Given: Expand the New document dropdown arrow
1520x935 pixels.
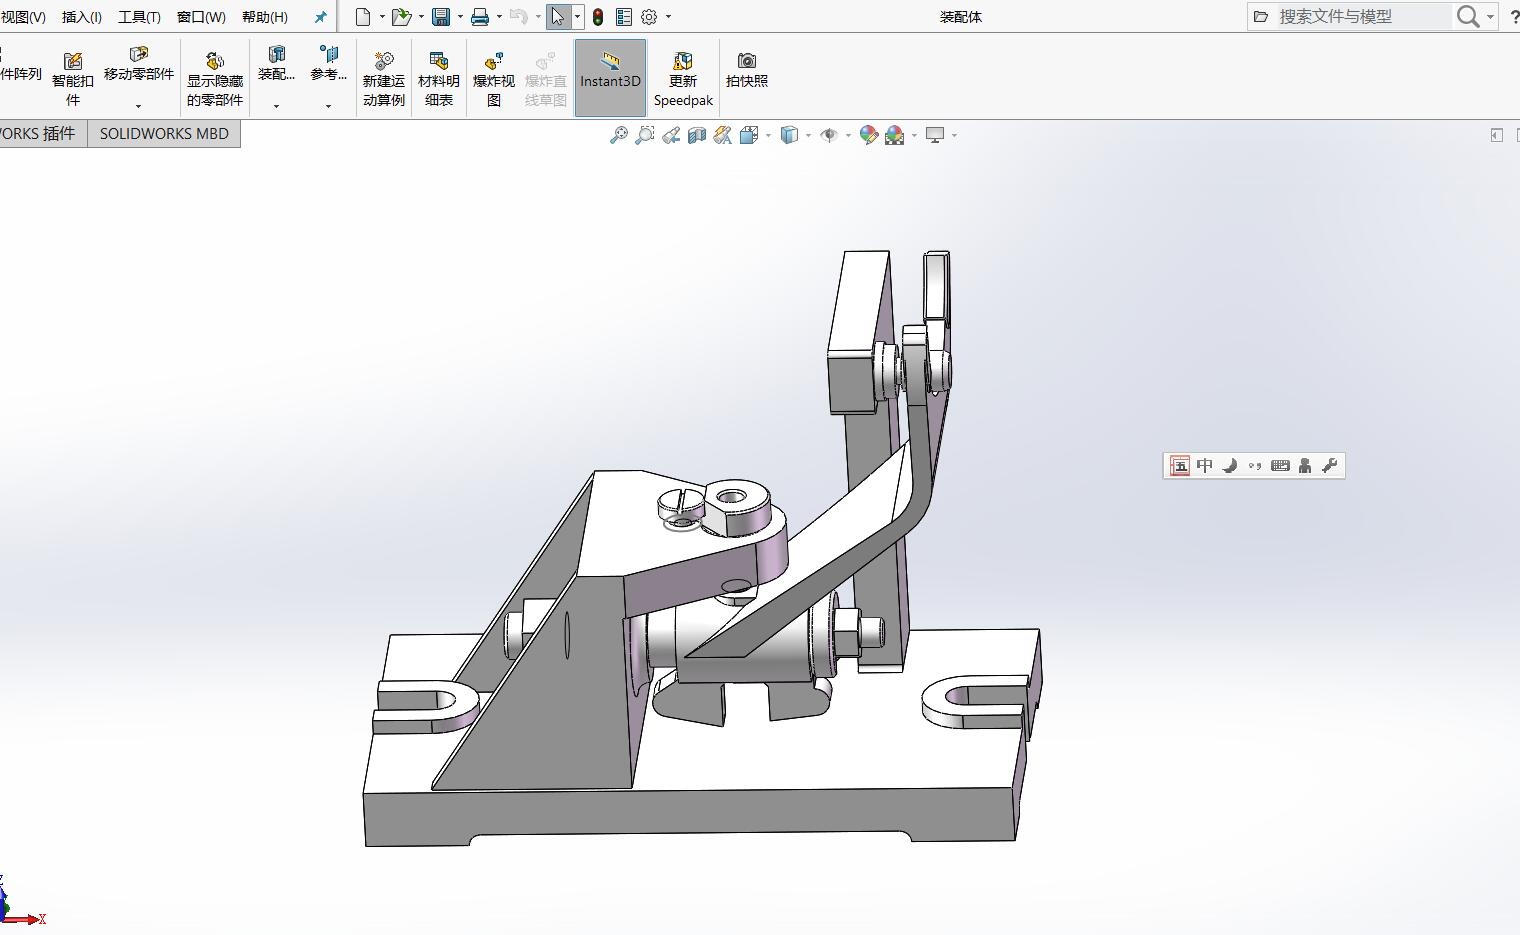Looking at the screenshot, I should 382,17.
